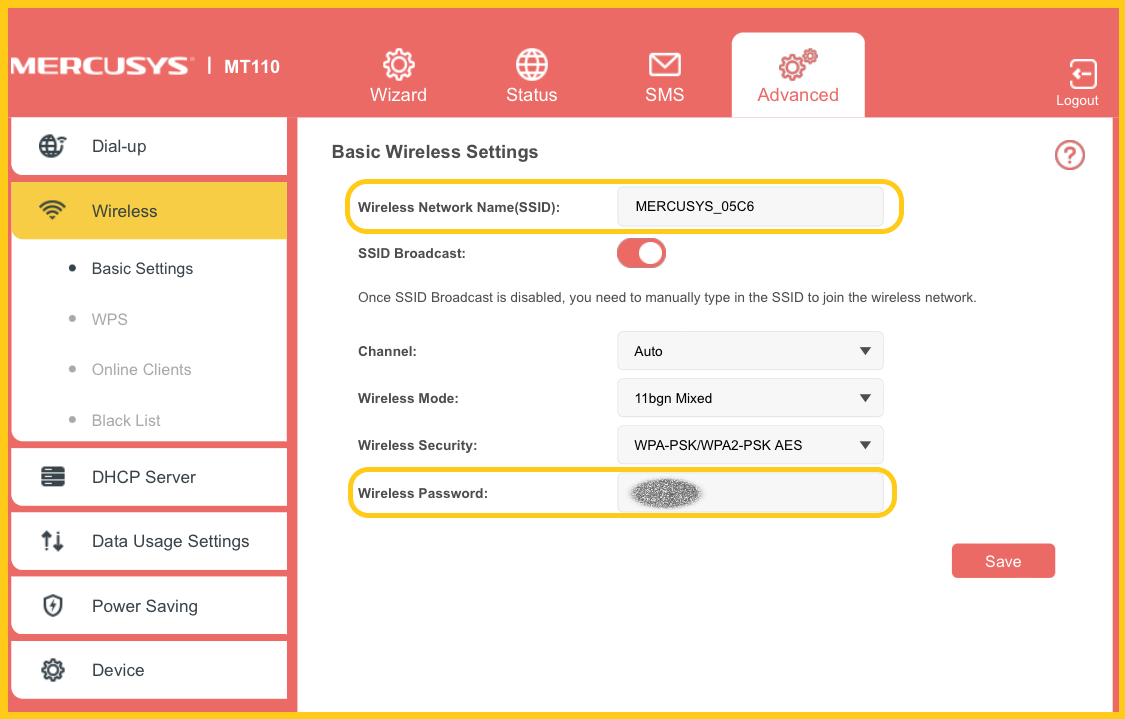Image resolution: width=1125 pixels, height=719 pixels.
Task: Click the SSID name input field
Action: pyautogui.click(x=750, y=207)
